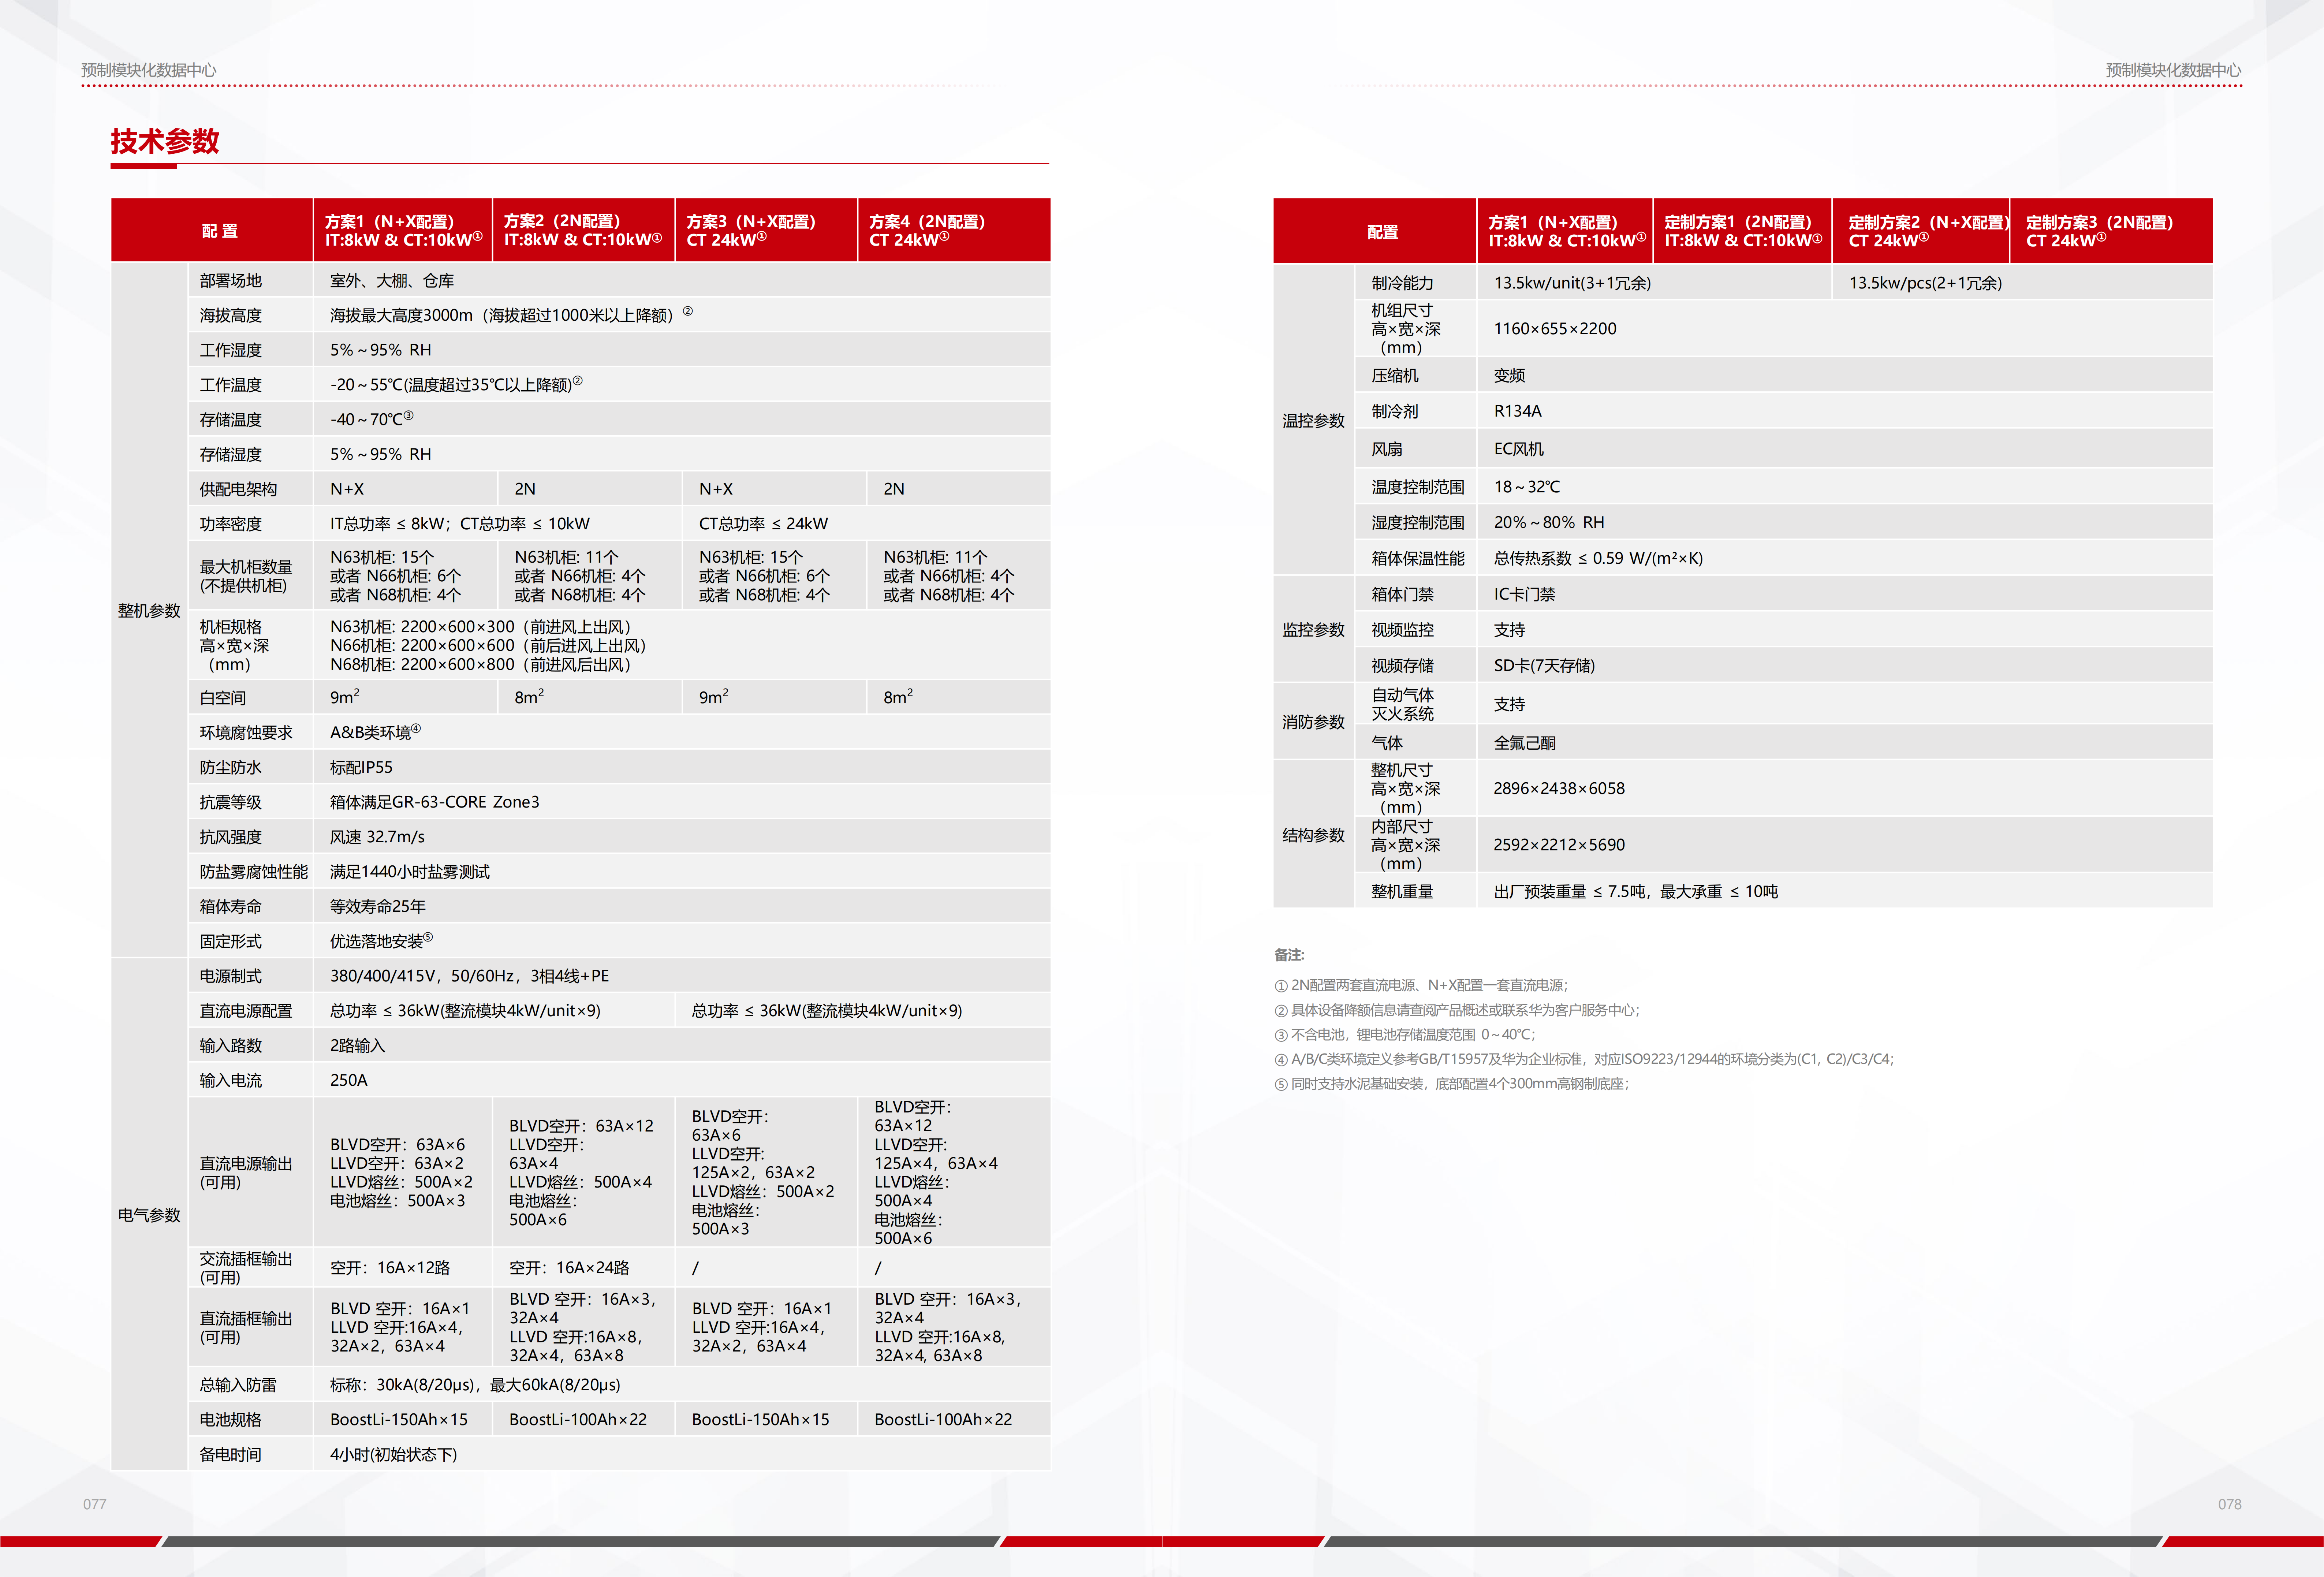Screen dimensions: 2324x1577
Task: Click footnote ③ about battery storage temperature
Action: (1405, 1035)
